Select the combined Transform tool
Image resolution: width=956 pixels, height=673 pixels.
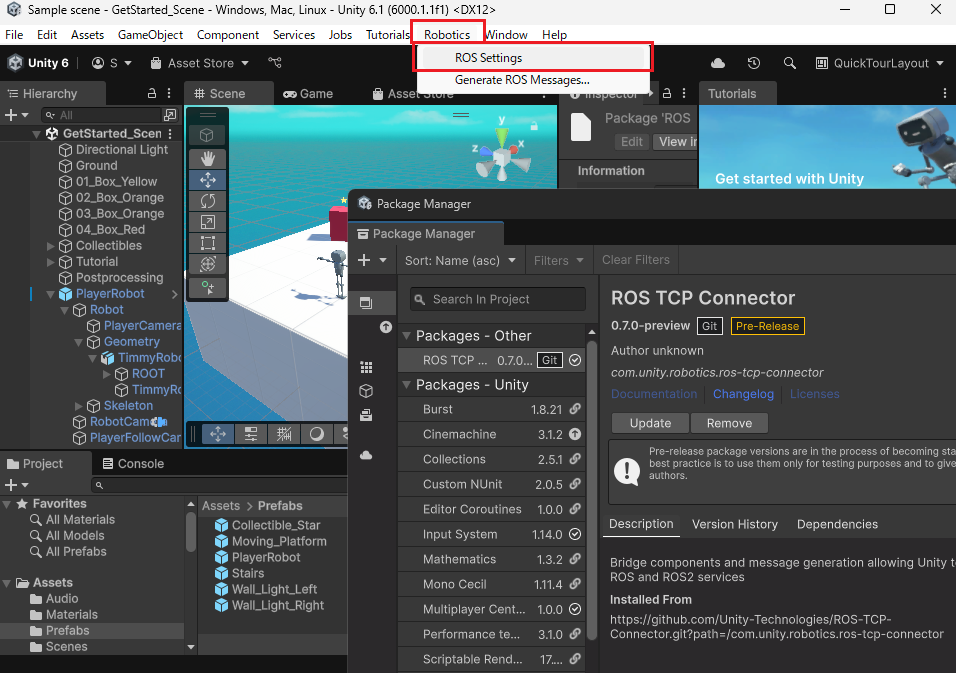pyautogui.click(x=206, y=263)
